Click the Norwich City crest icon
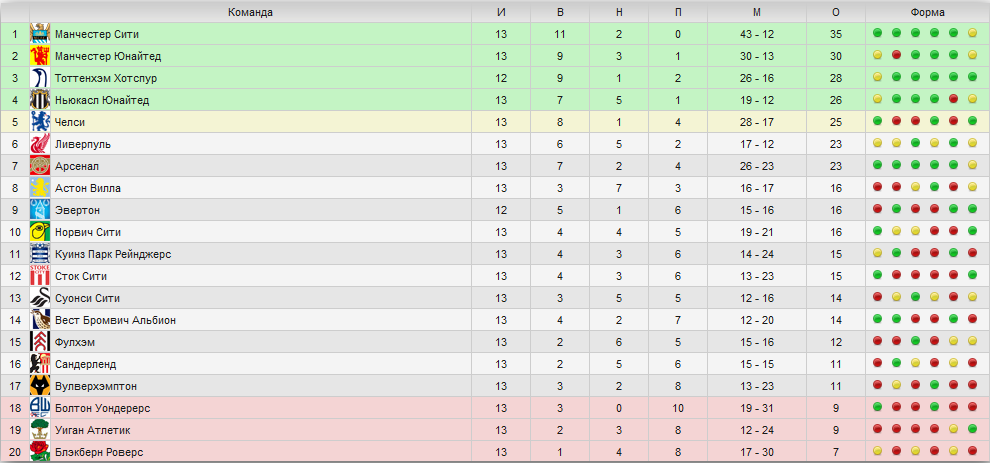The image size is (990, 463). point(40,232)
